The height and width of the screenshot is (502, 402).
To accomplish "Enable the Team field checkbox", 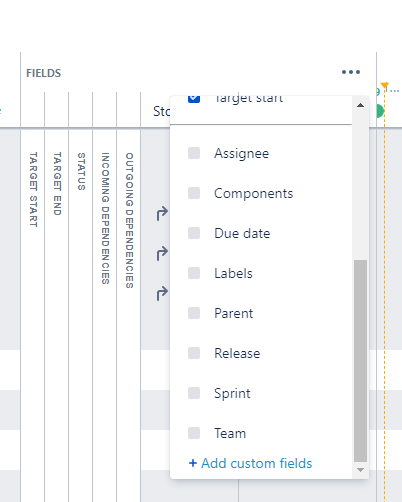I will click(x=194, y=433).
